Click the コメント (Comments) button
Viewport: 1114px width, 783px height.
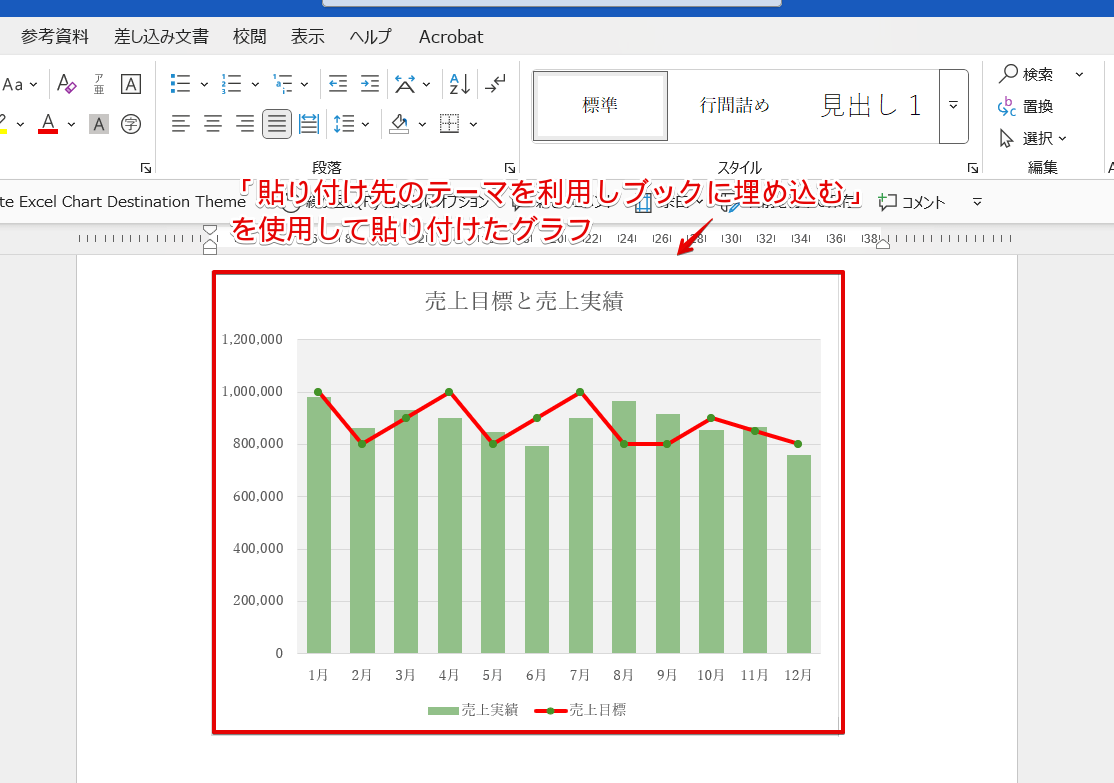click(x=910, y=201)
